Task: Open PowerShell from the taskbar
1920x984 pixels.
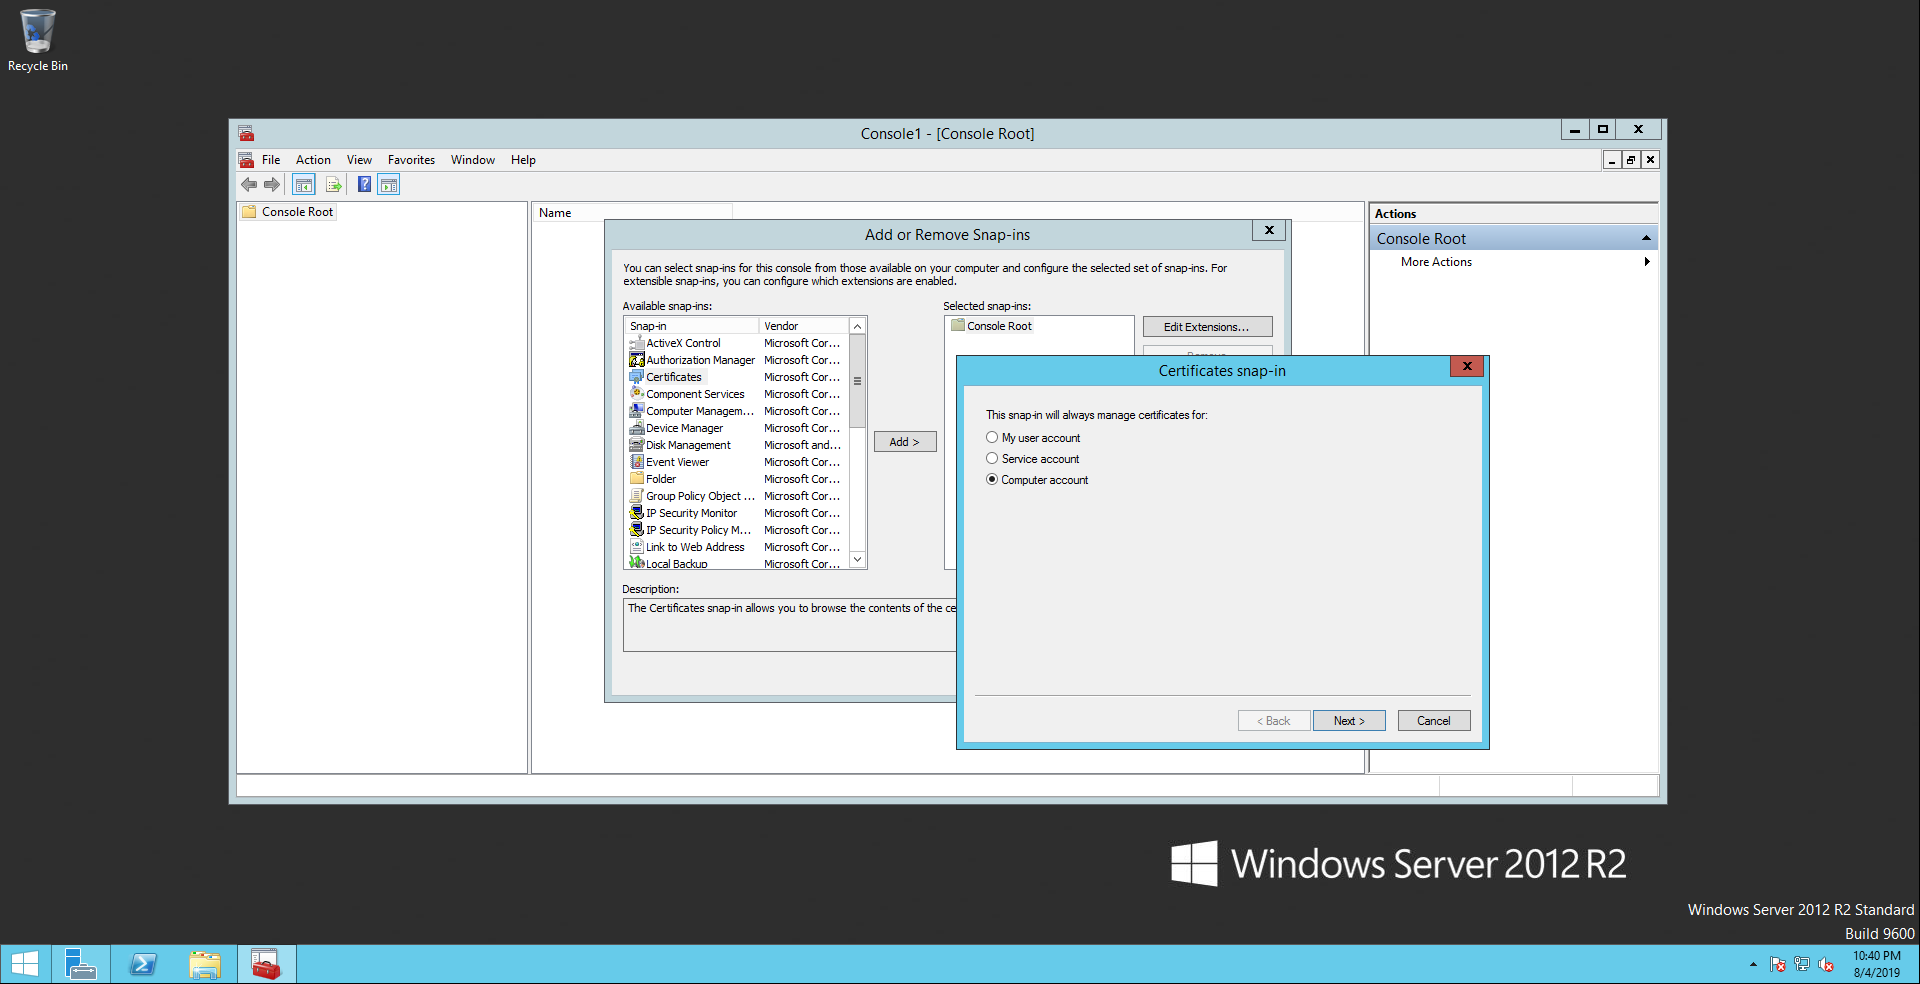Action: click(143, 964)
